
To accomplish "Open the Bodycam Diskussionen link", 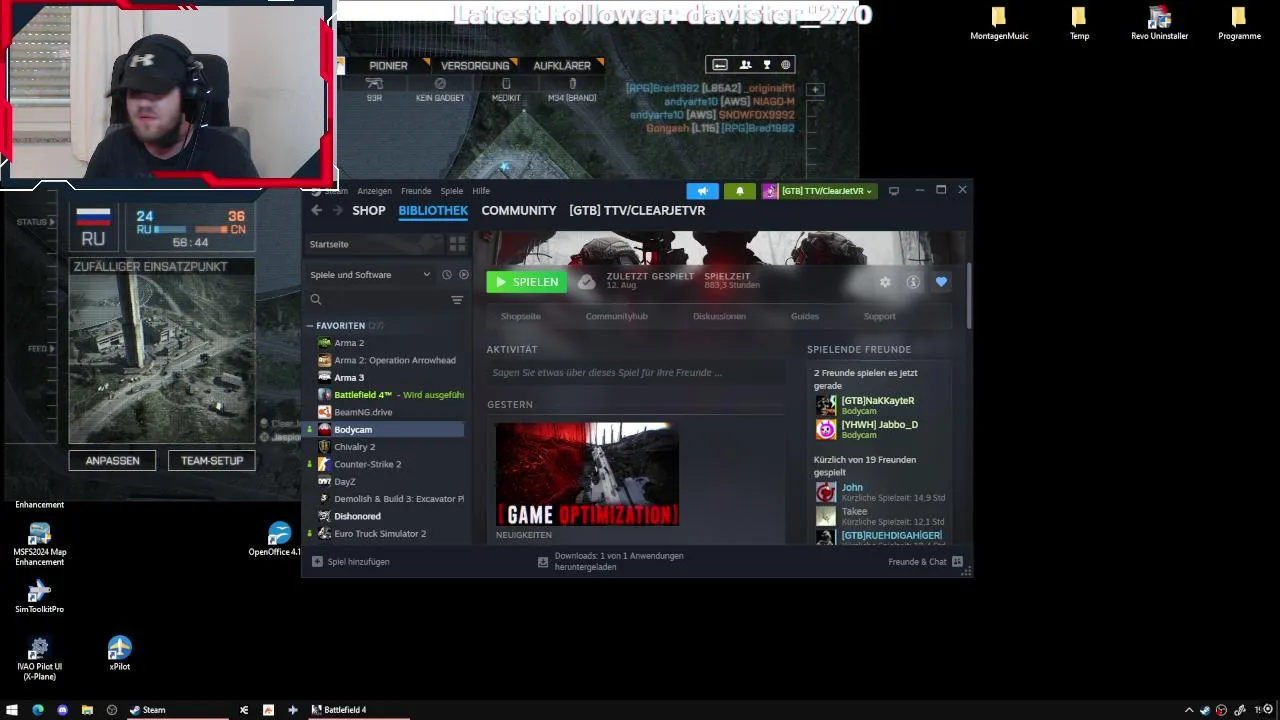I will click(719, 316).
